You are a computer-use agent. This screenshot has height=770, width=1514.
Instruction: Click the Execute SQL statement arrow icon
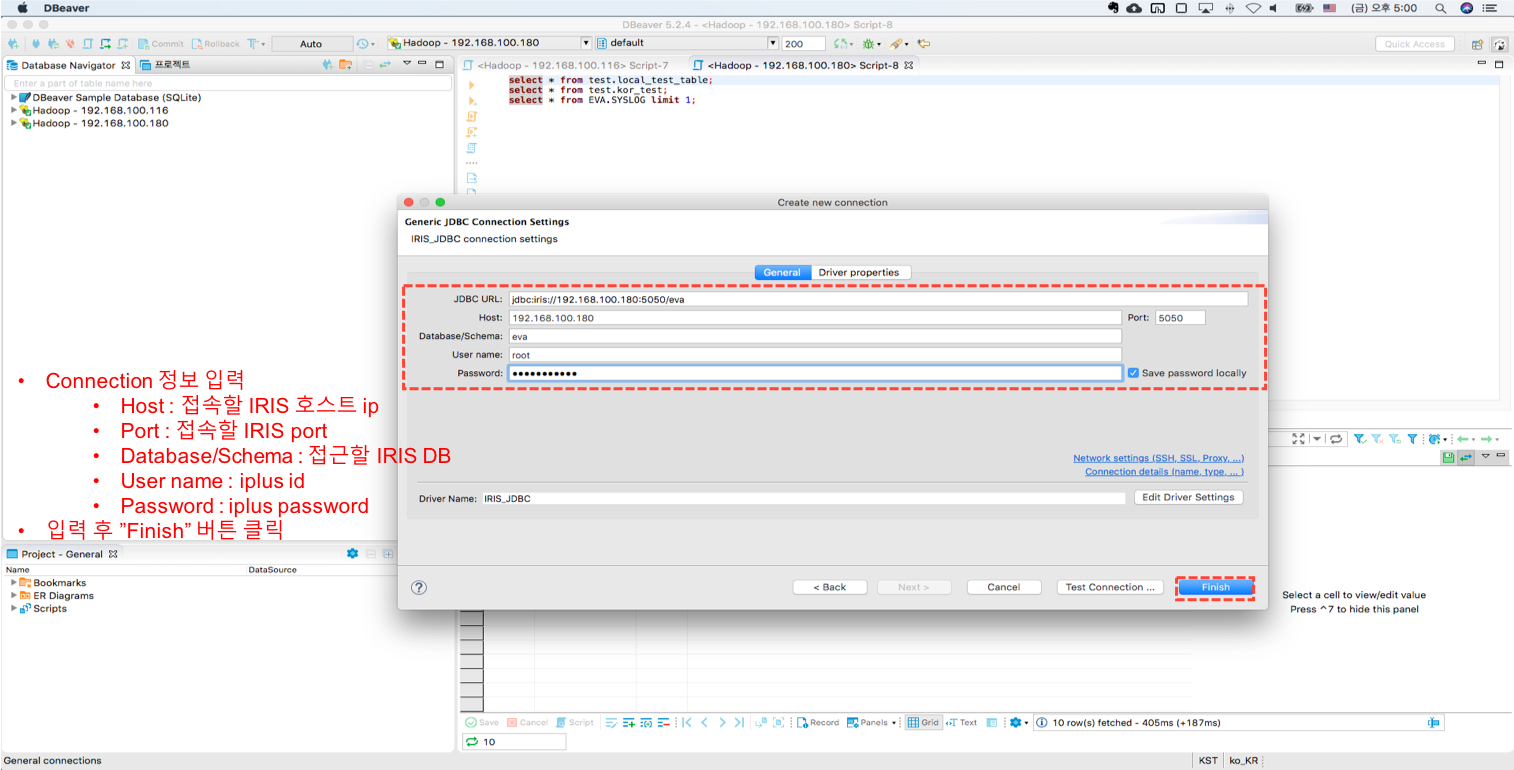pyautogui.click(x=472, y=86)
